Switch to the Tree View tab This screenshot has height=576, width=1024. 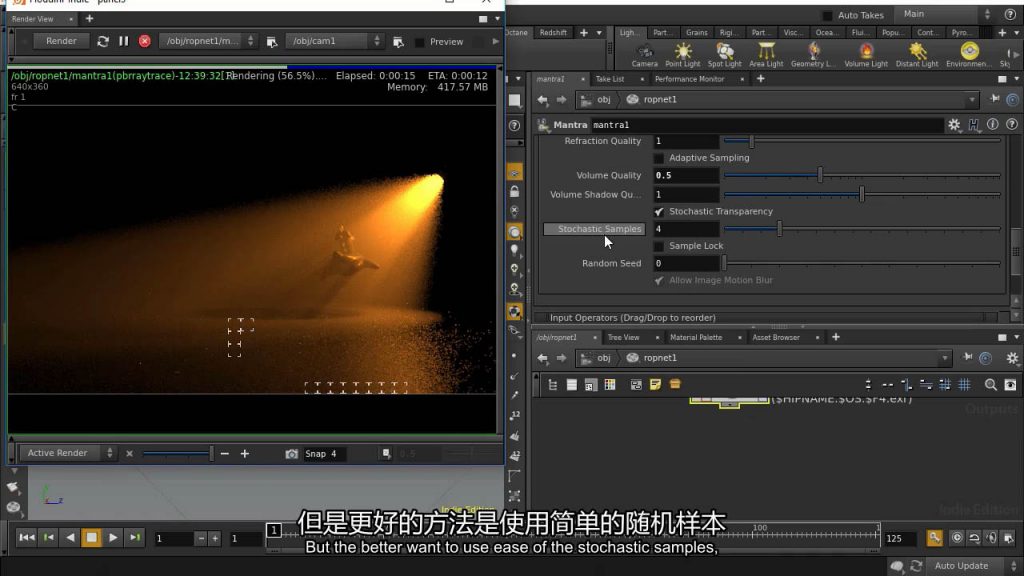623,338
